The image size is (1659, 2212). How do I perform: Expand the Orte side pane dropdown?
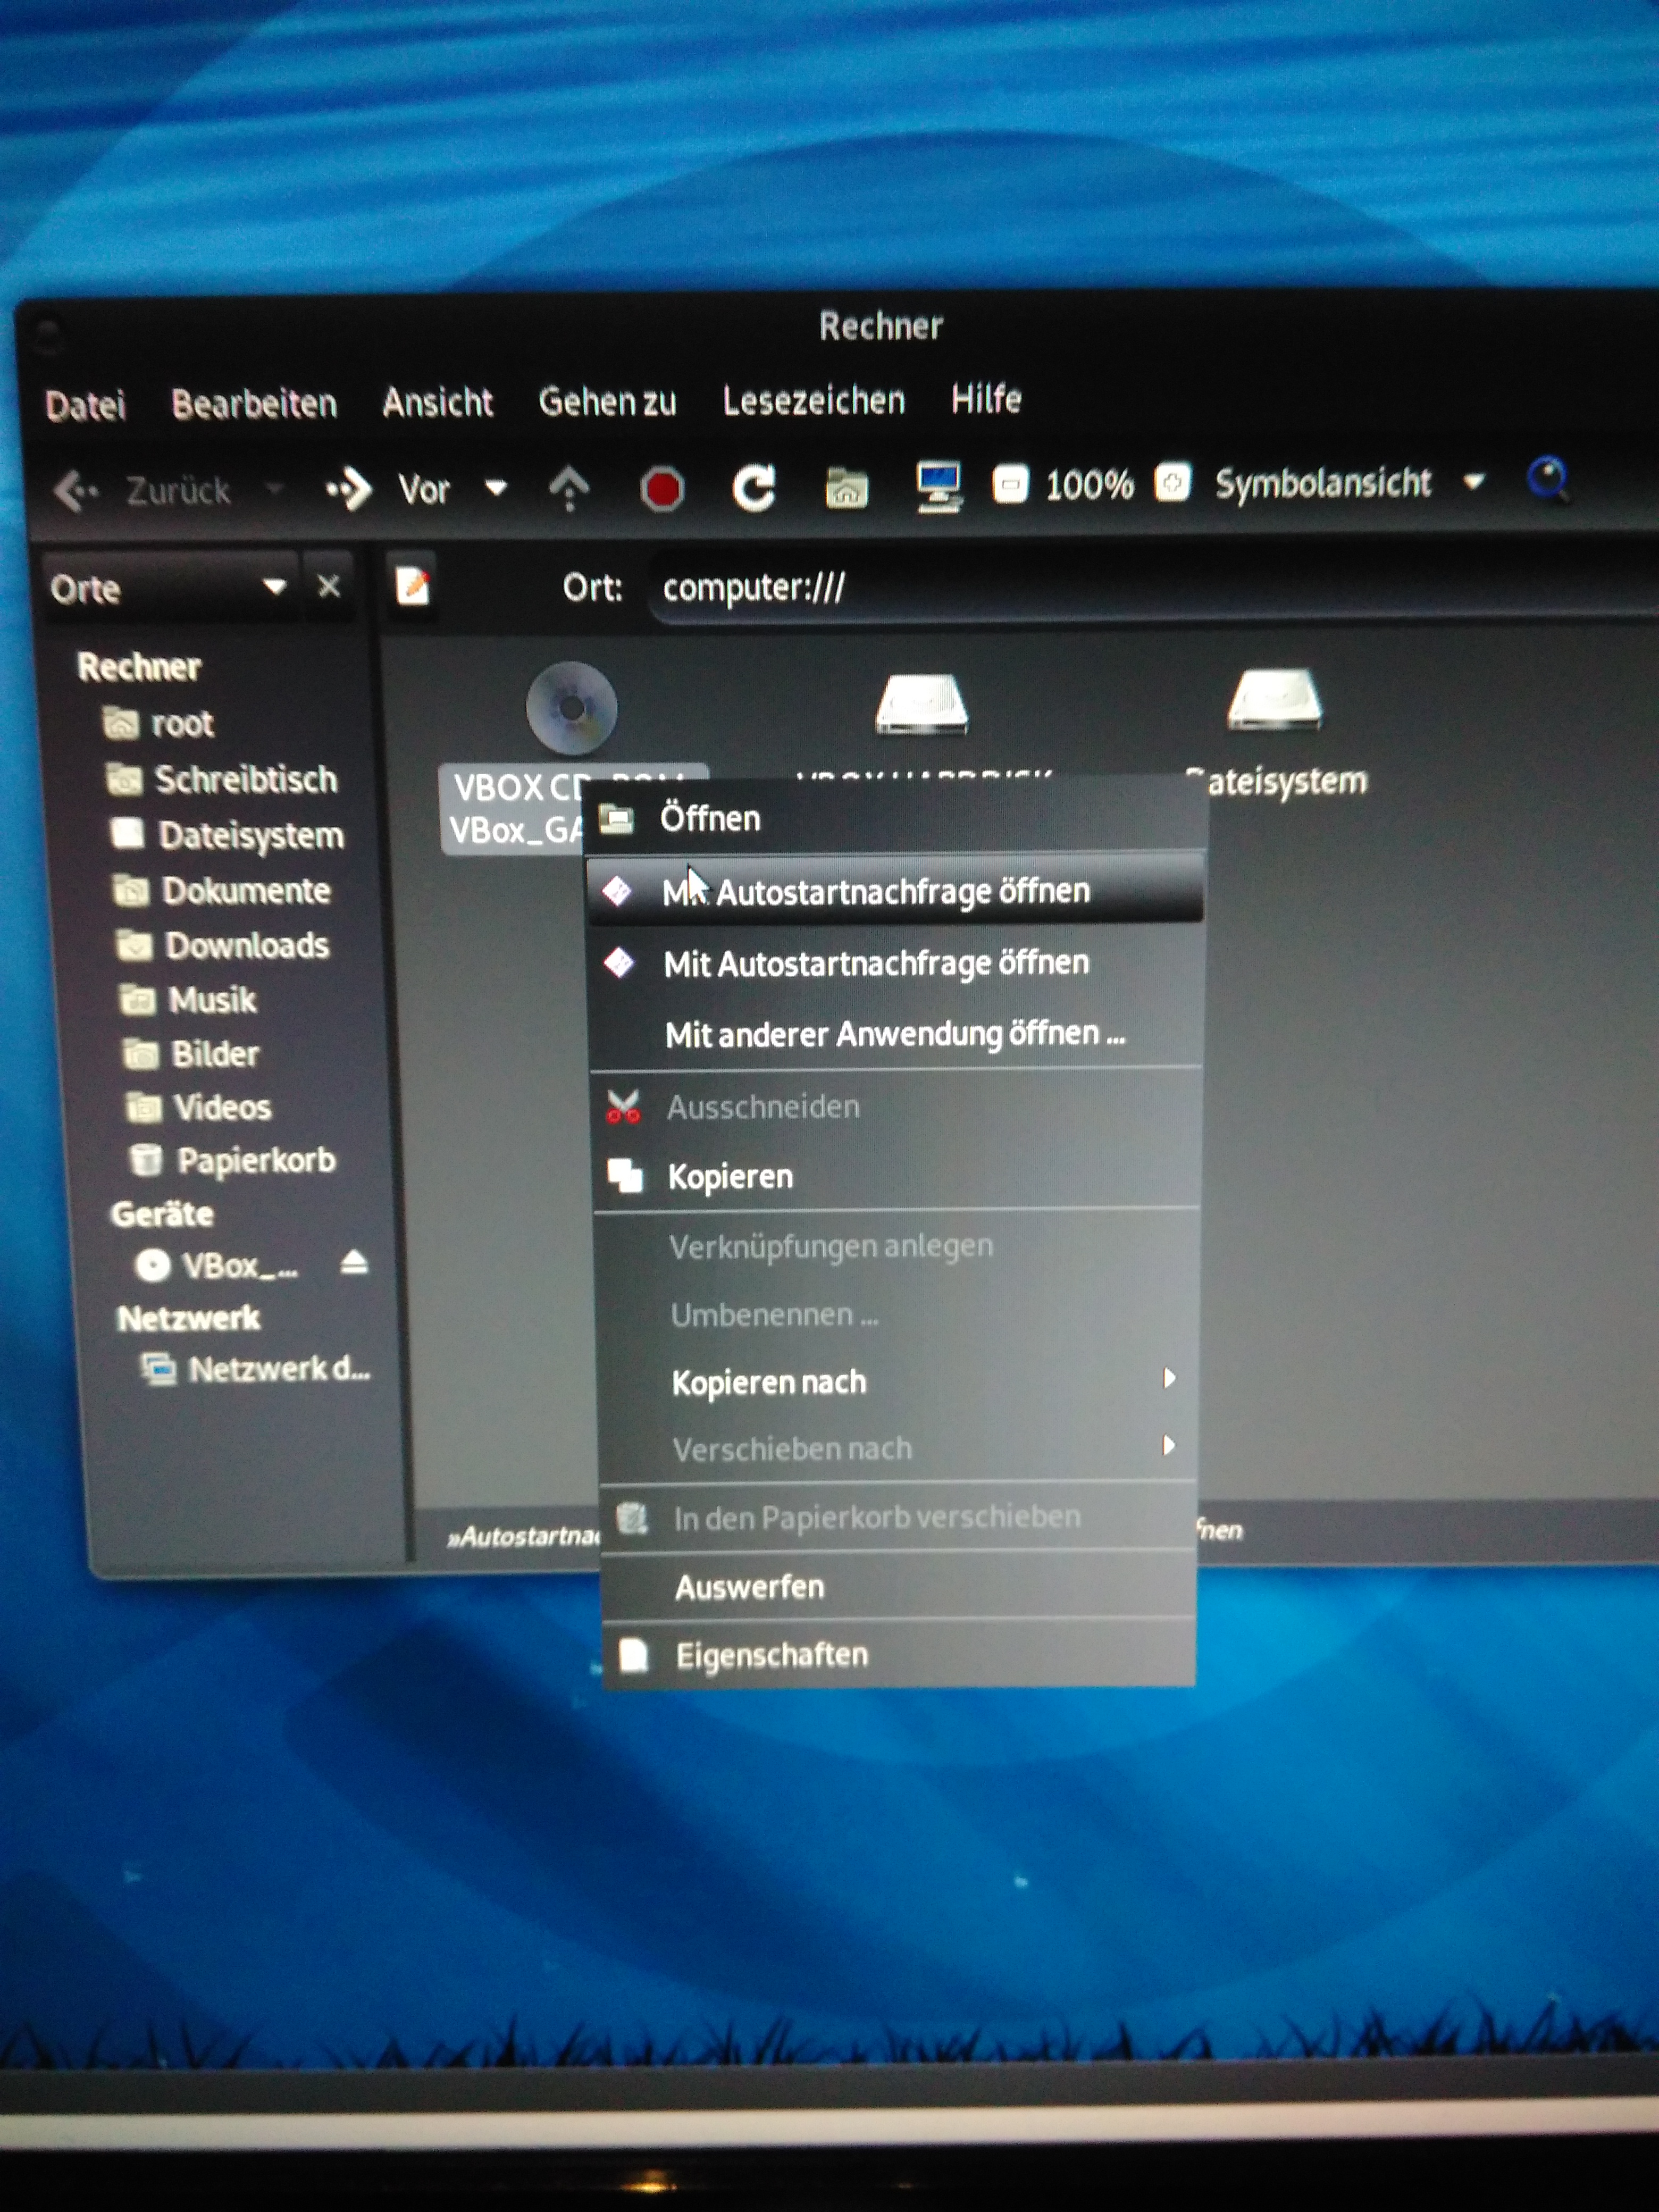coord(274,587)
